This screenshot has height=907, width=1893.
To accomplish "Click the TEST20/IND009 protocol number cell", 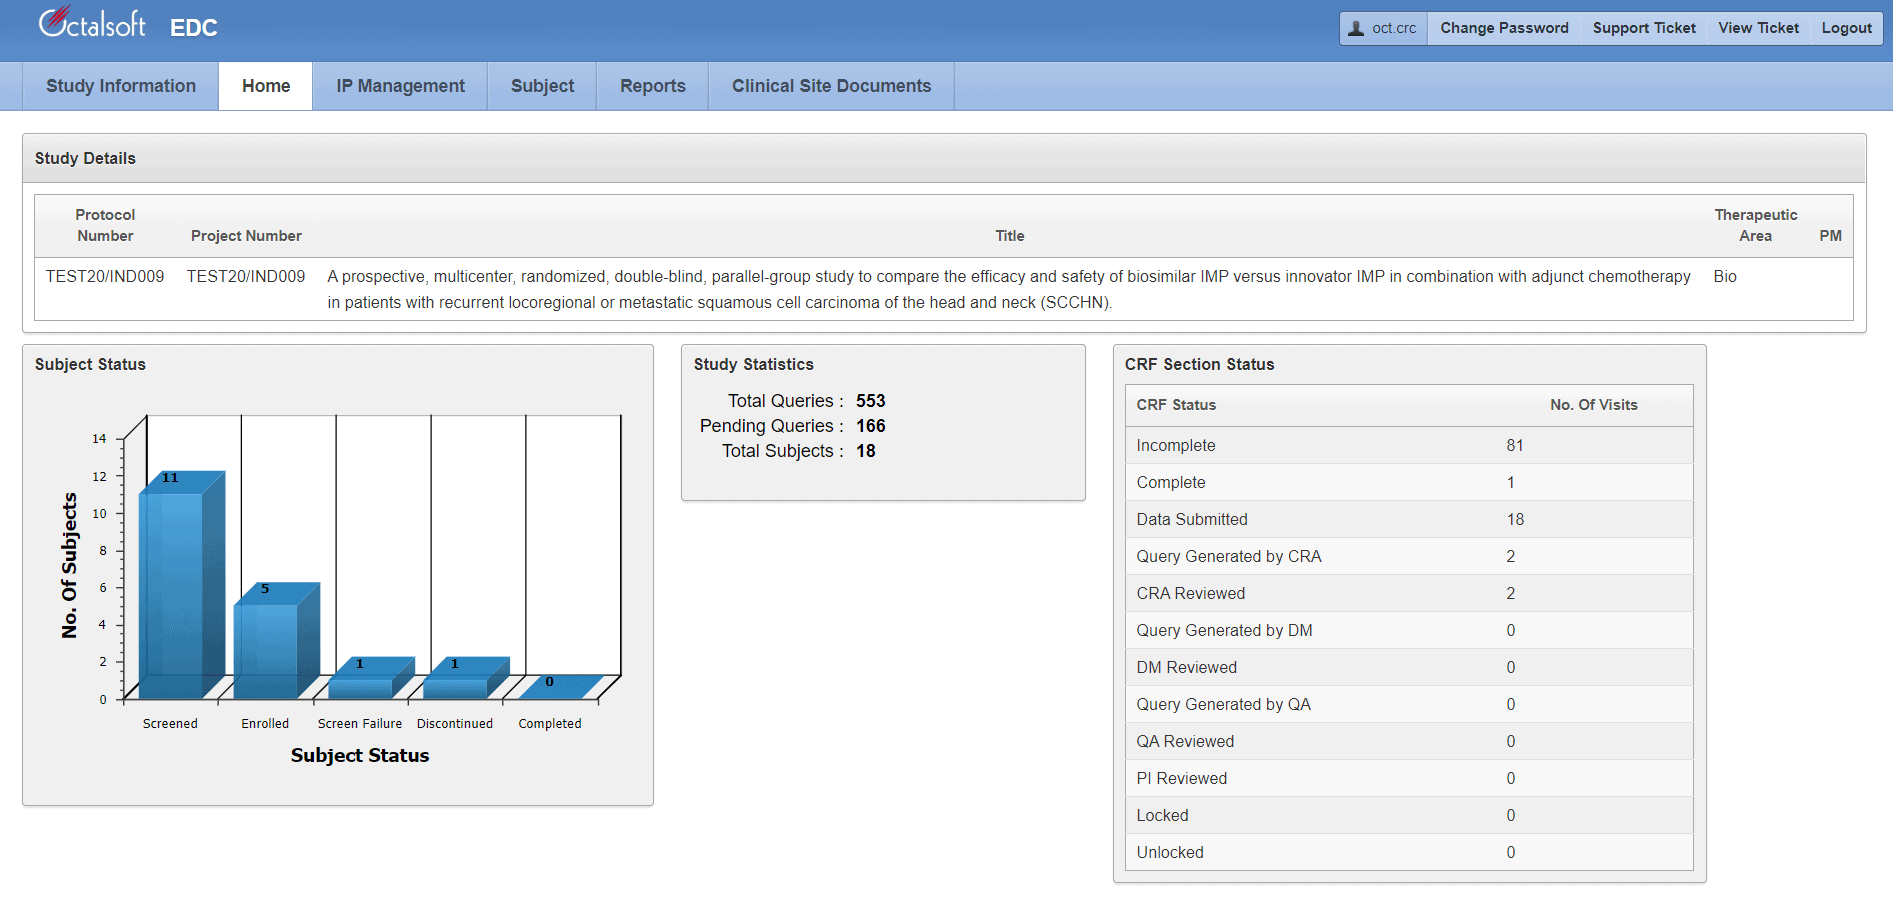I will point(105,277).
